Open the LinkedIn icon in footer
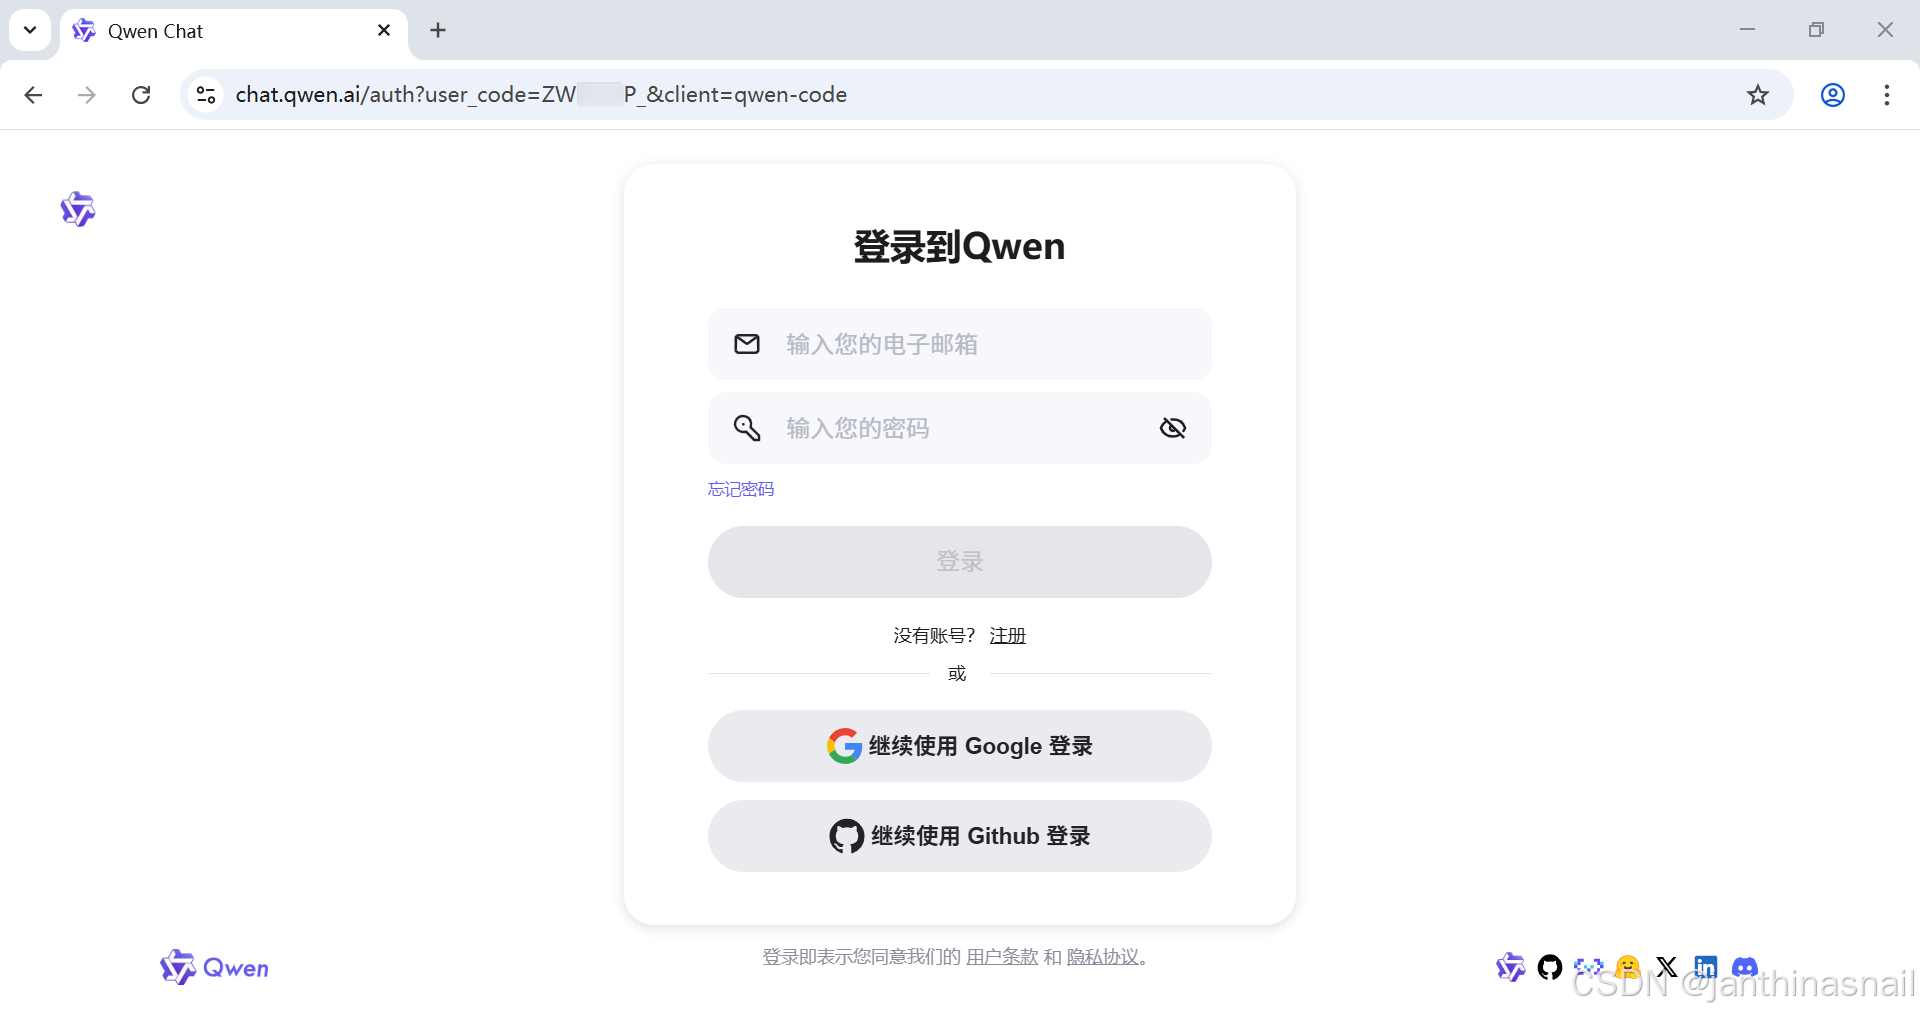Viewport: 1920px width, 1015px height. pos(1706,967)
